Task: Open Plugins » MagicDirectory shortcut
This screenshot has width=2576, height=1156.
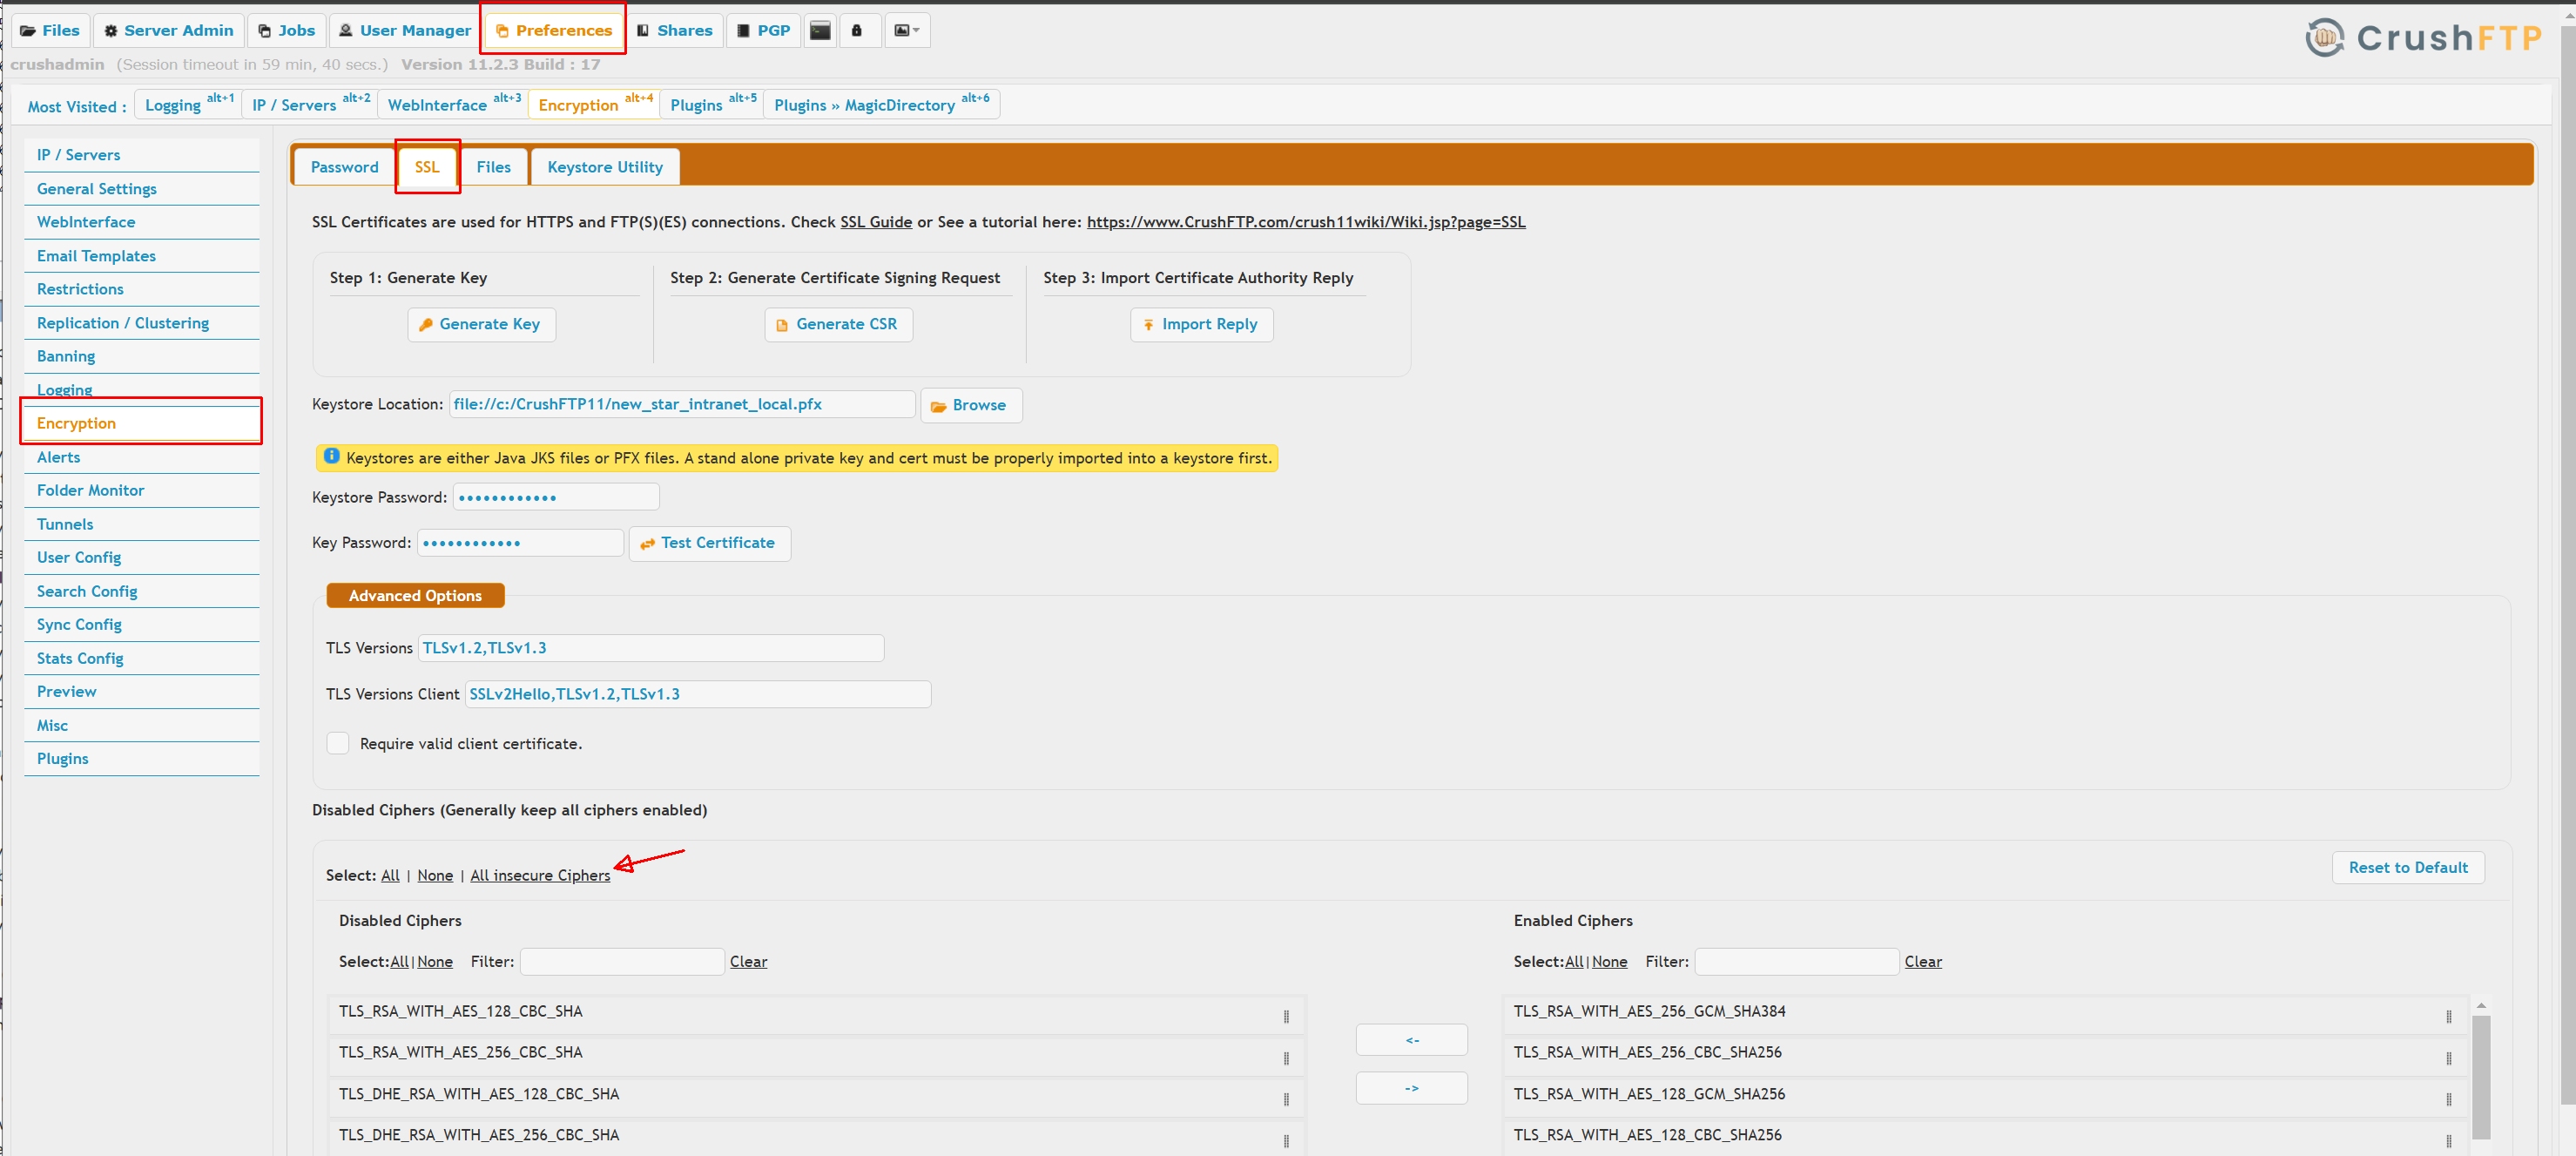Action: 881,104
